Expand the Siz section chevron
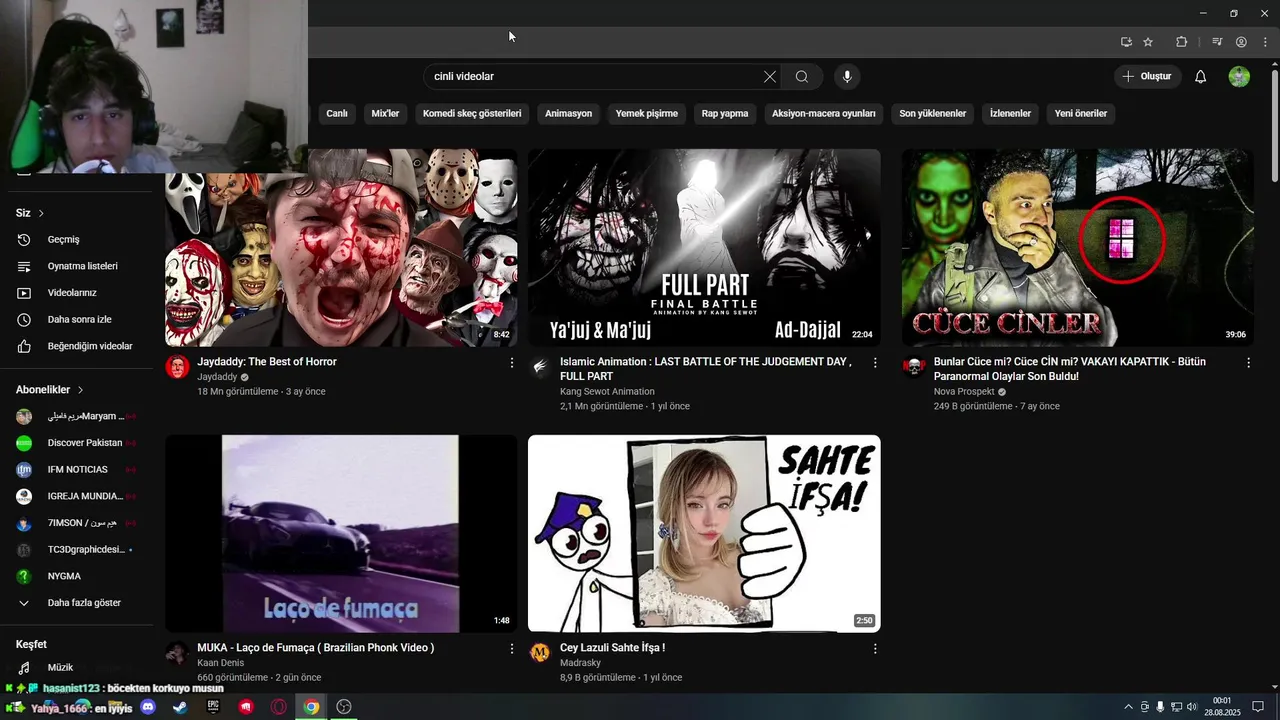The width and height of the screenshot is (1280, 720). click(41, 213)
